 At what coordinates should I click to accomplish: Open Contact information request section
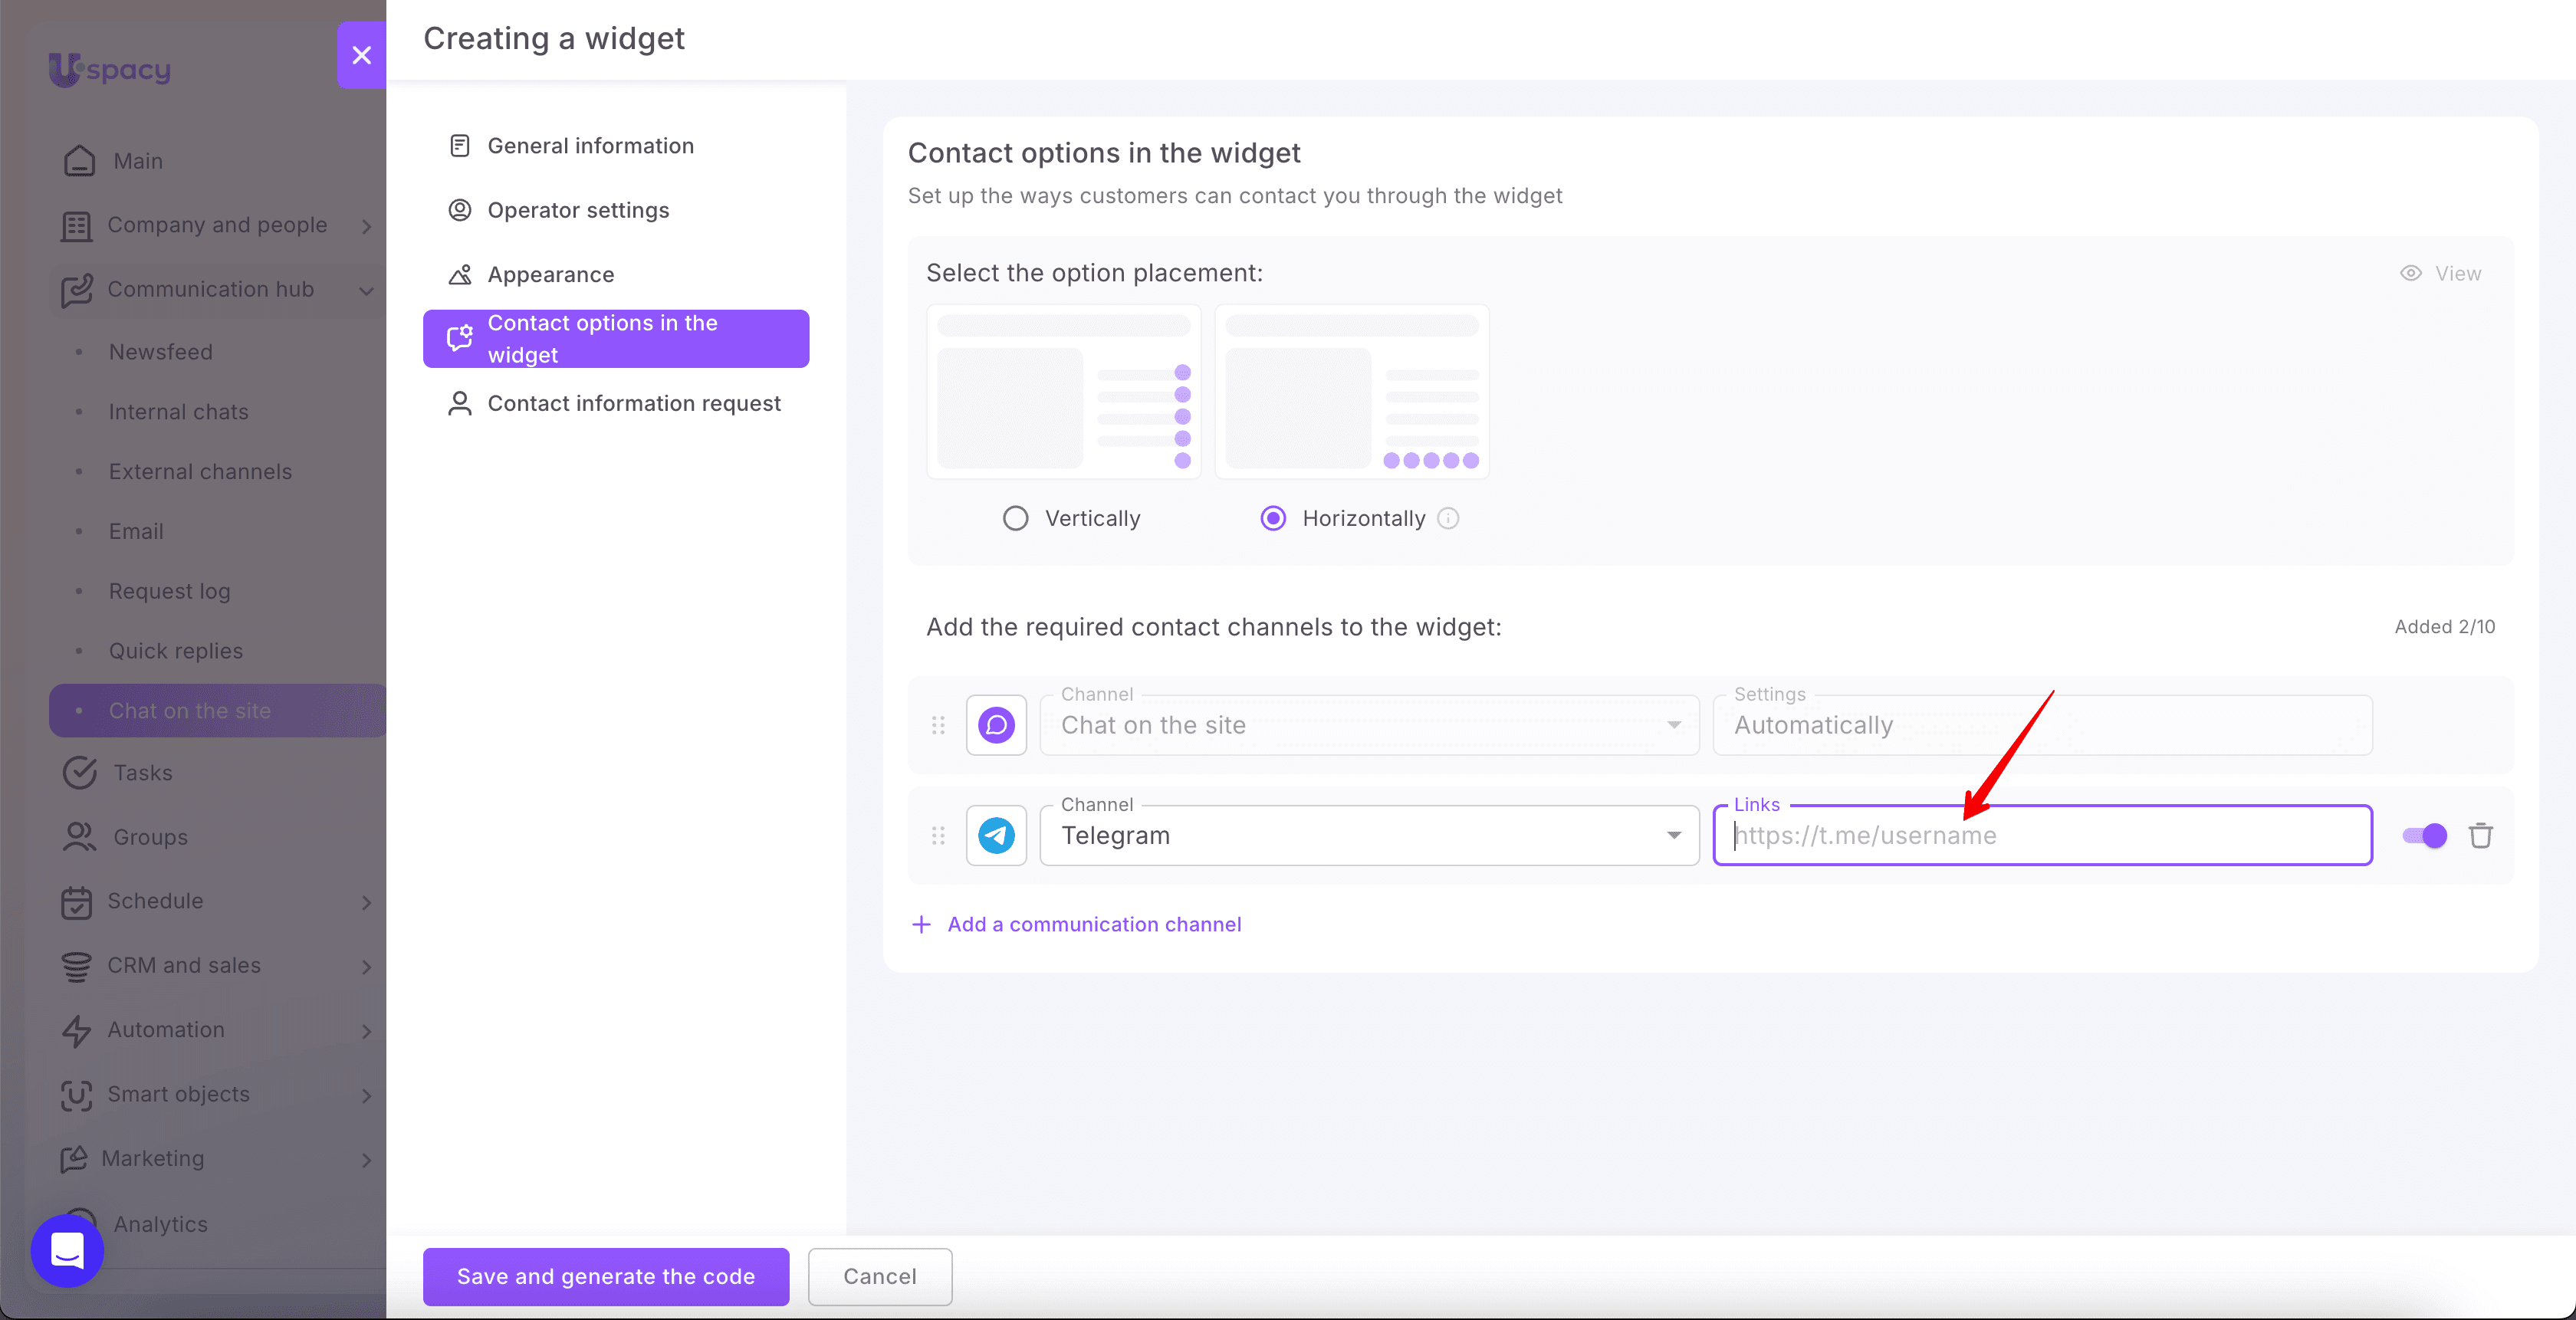point(616,403)
